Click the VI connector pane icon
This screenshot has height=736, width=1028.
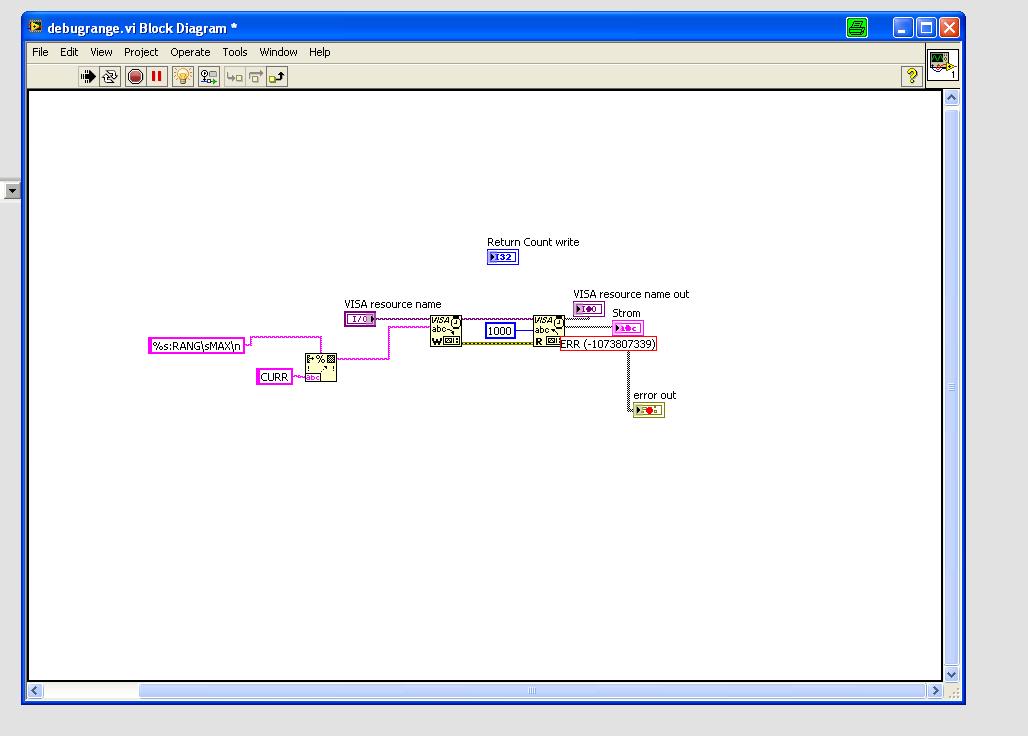pyautogui.click(x=943, y=65)
